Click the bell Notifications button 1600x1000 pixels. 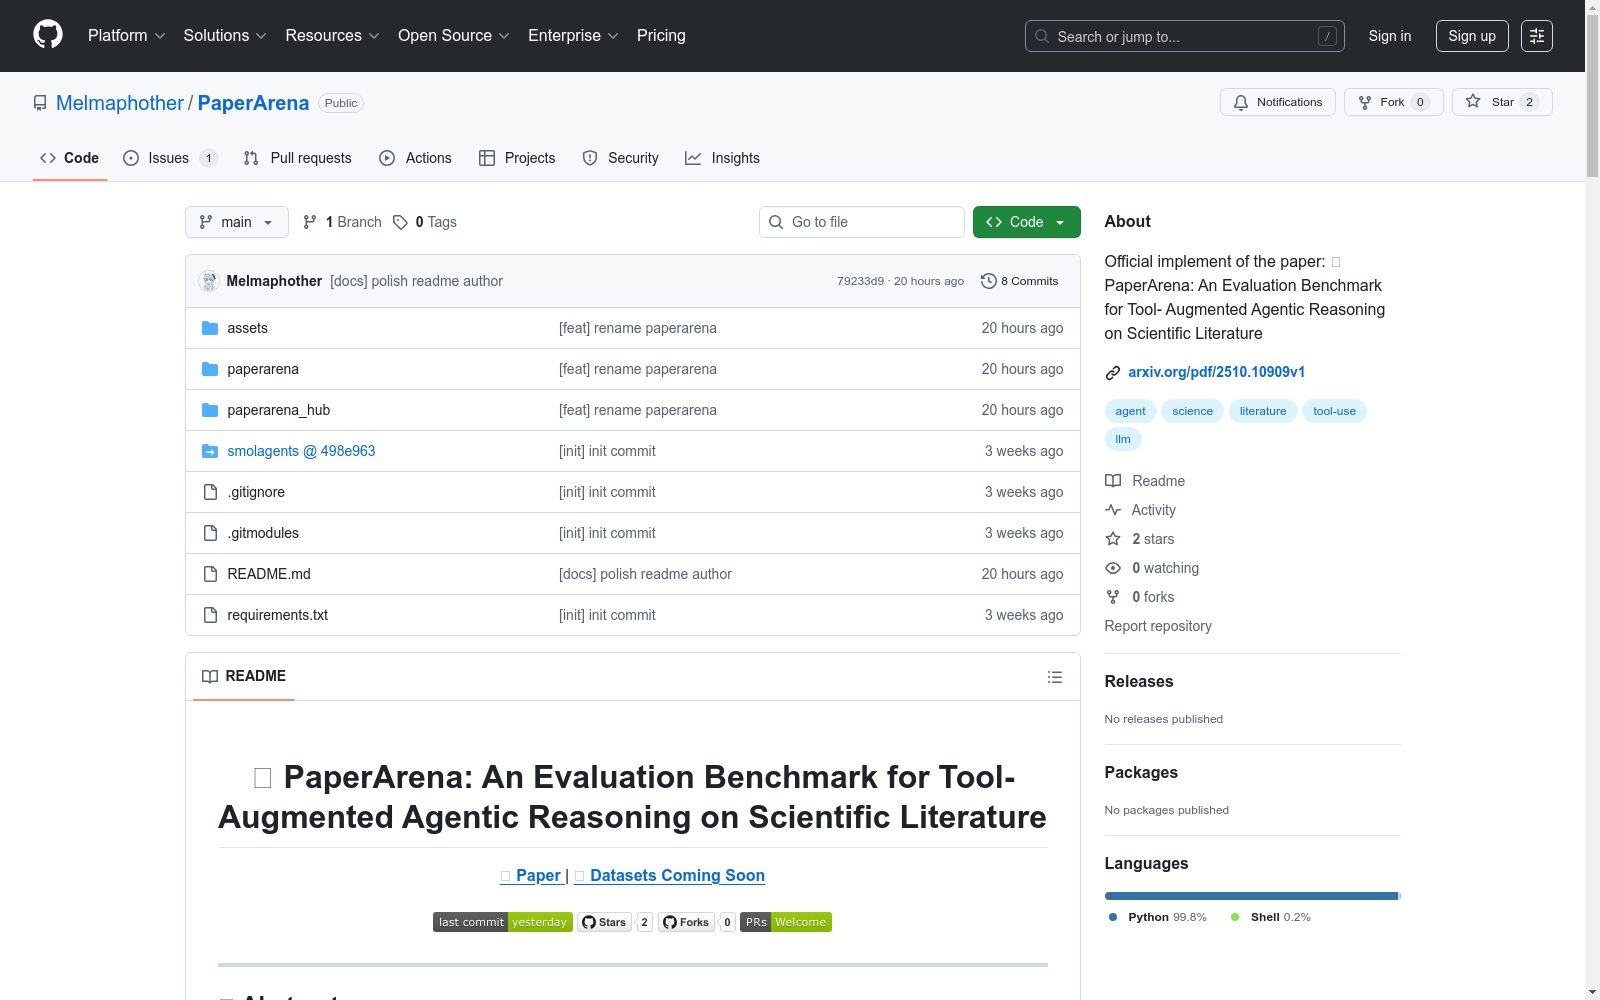(1277, 102)
